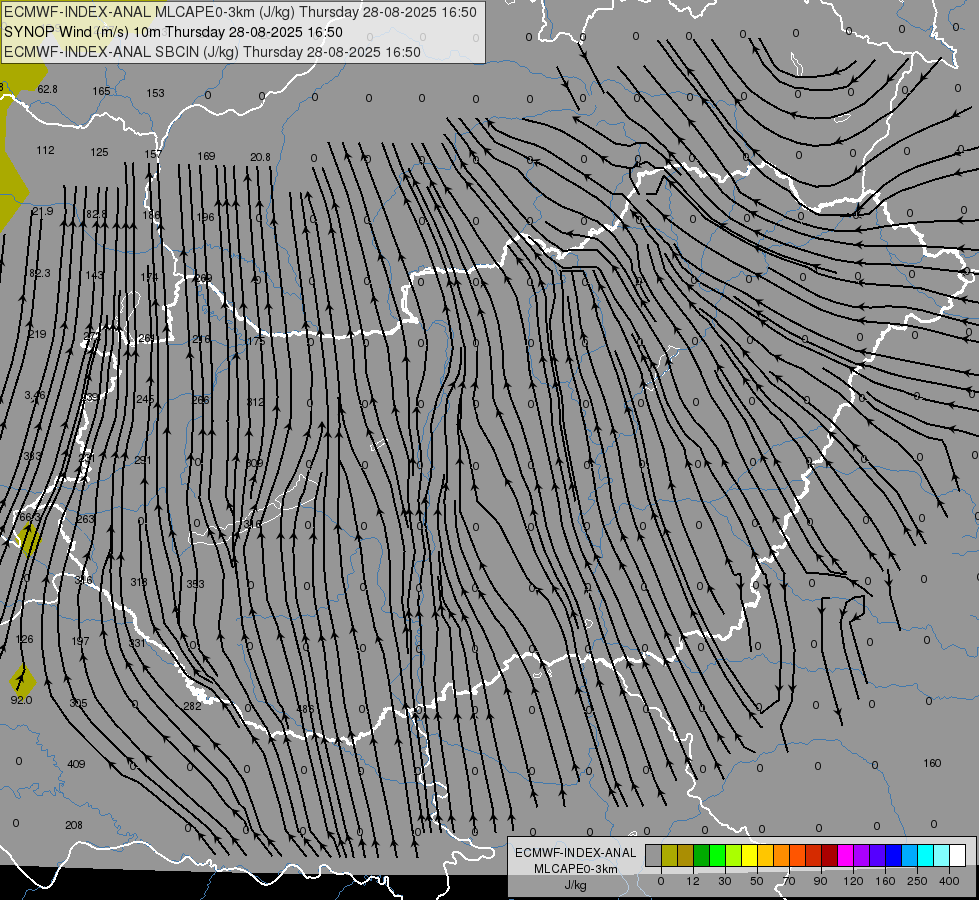Click the legend scale value 90
Viewport: 979px width, 900px height.
pos(820,881)
